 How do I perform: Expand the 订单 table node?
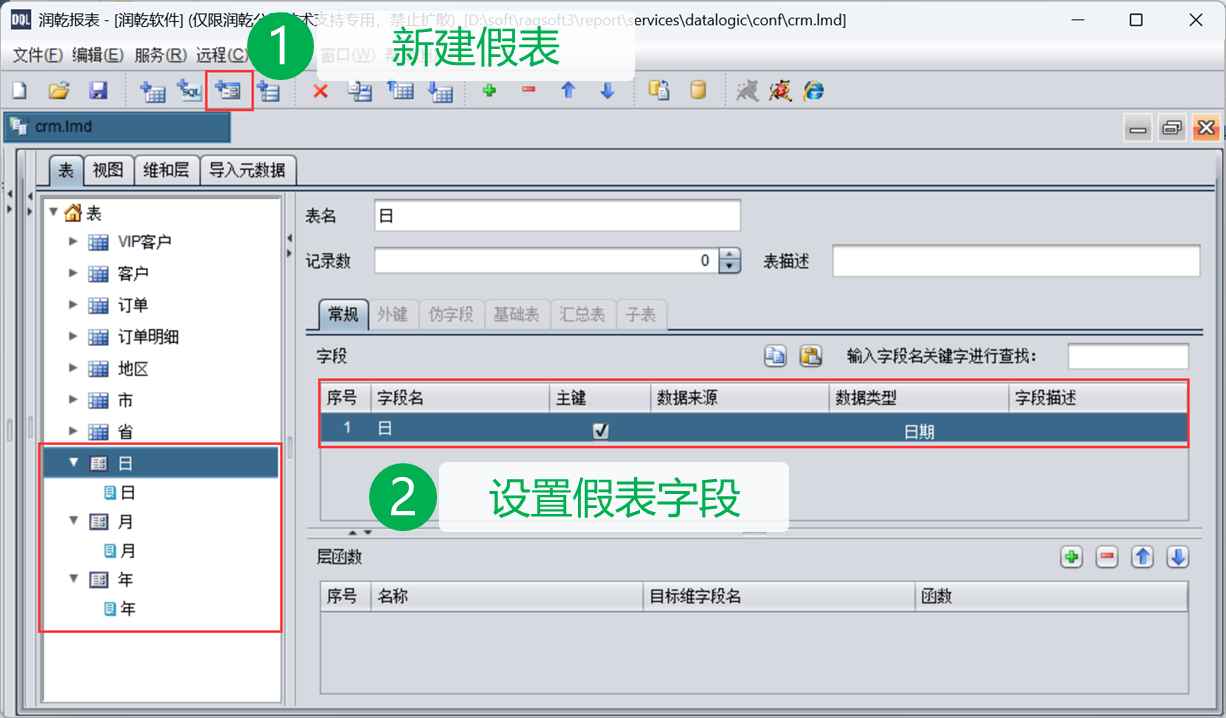73,305
